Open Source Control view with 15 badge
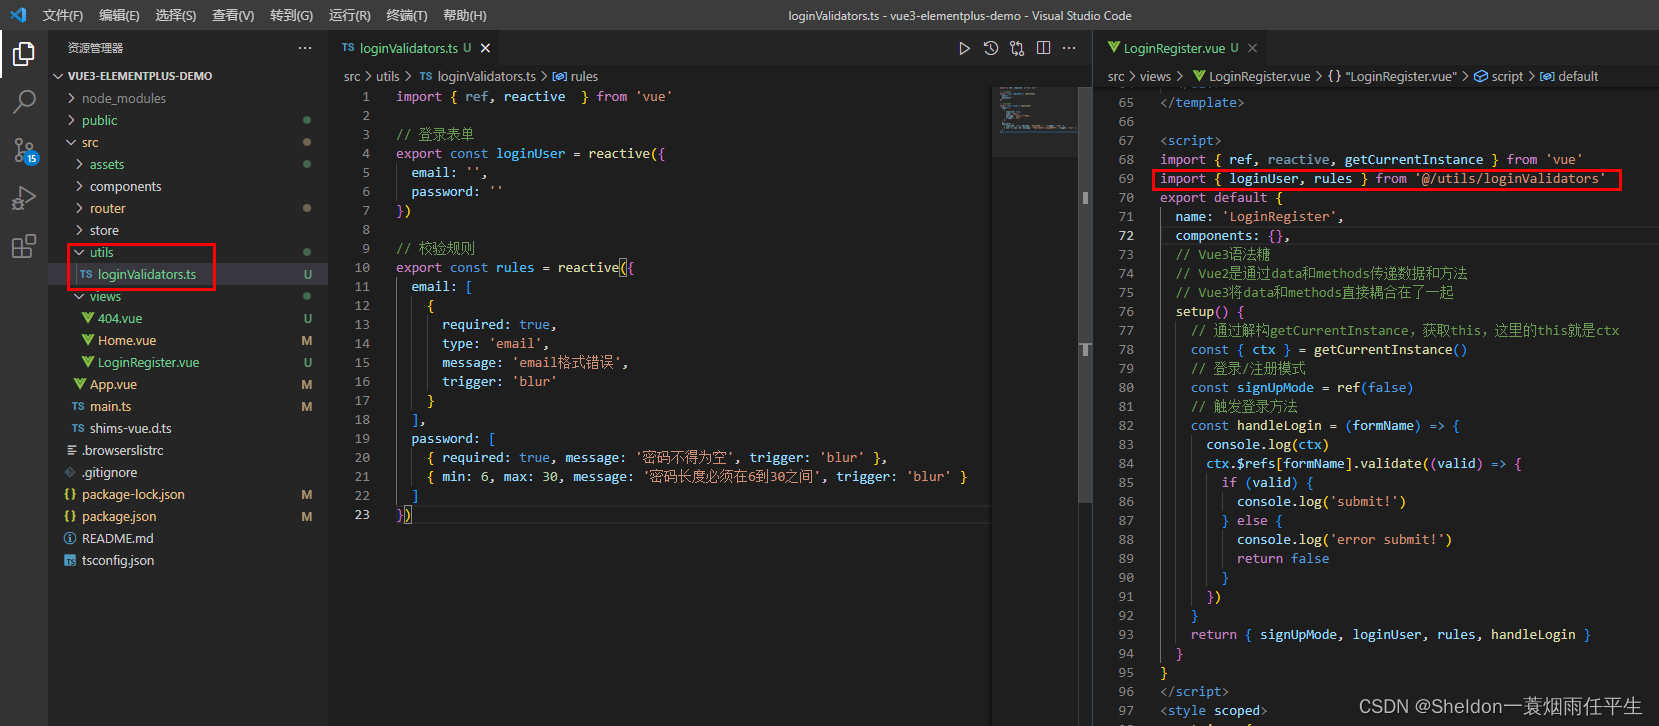This screenshot has height=726, width=1659. 24,150
